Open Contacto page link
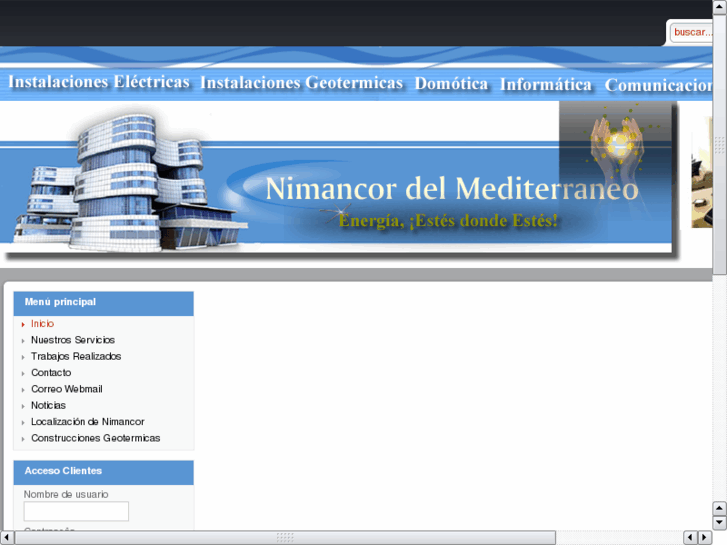727x545 pixels. click(x=51, y=372)
